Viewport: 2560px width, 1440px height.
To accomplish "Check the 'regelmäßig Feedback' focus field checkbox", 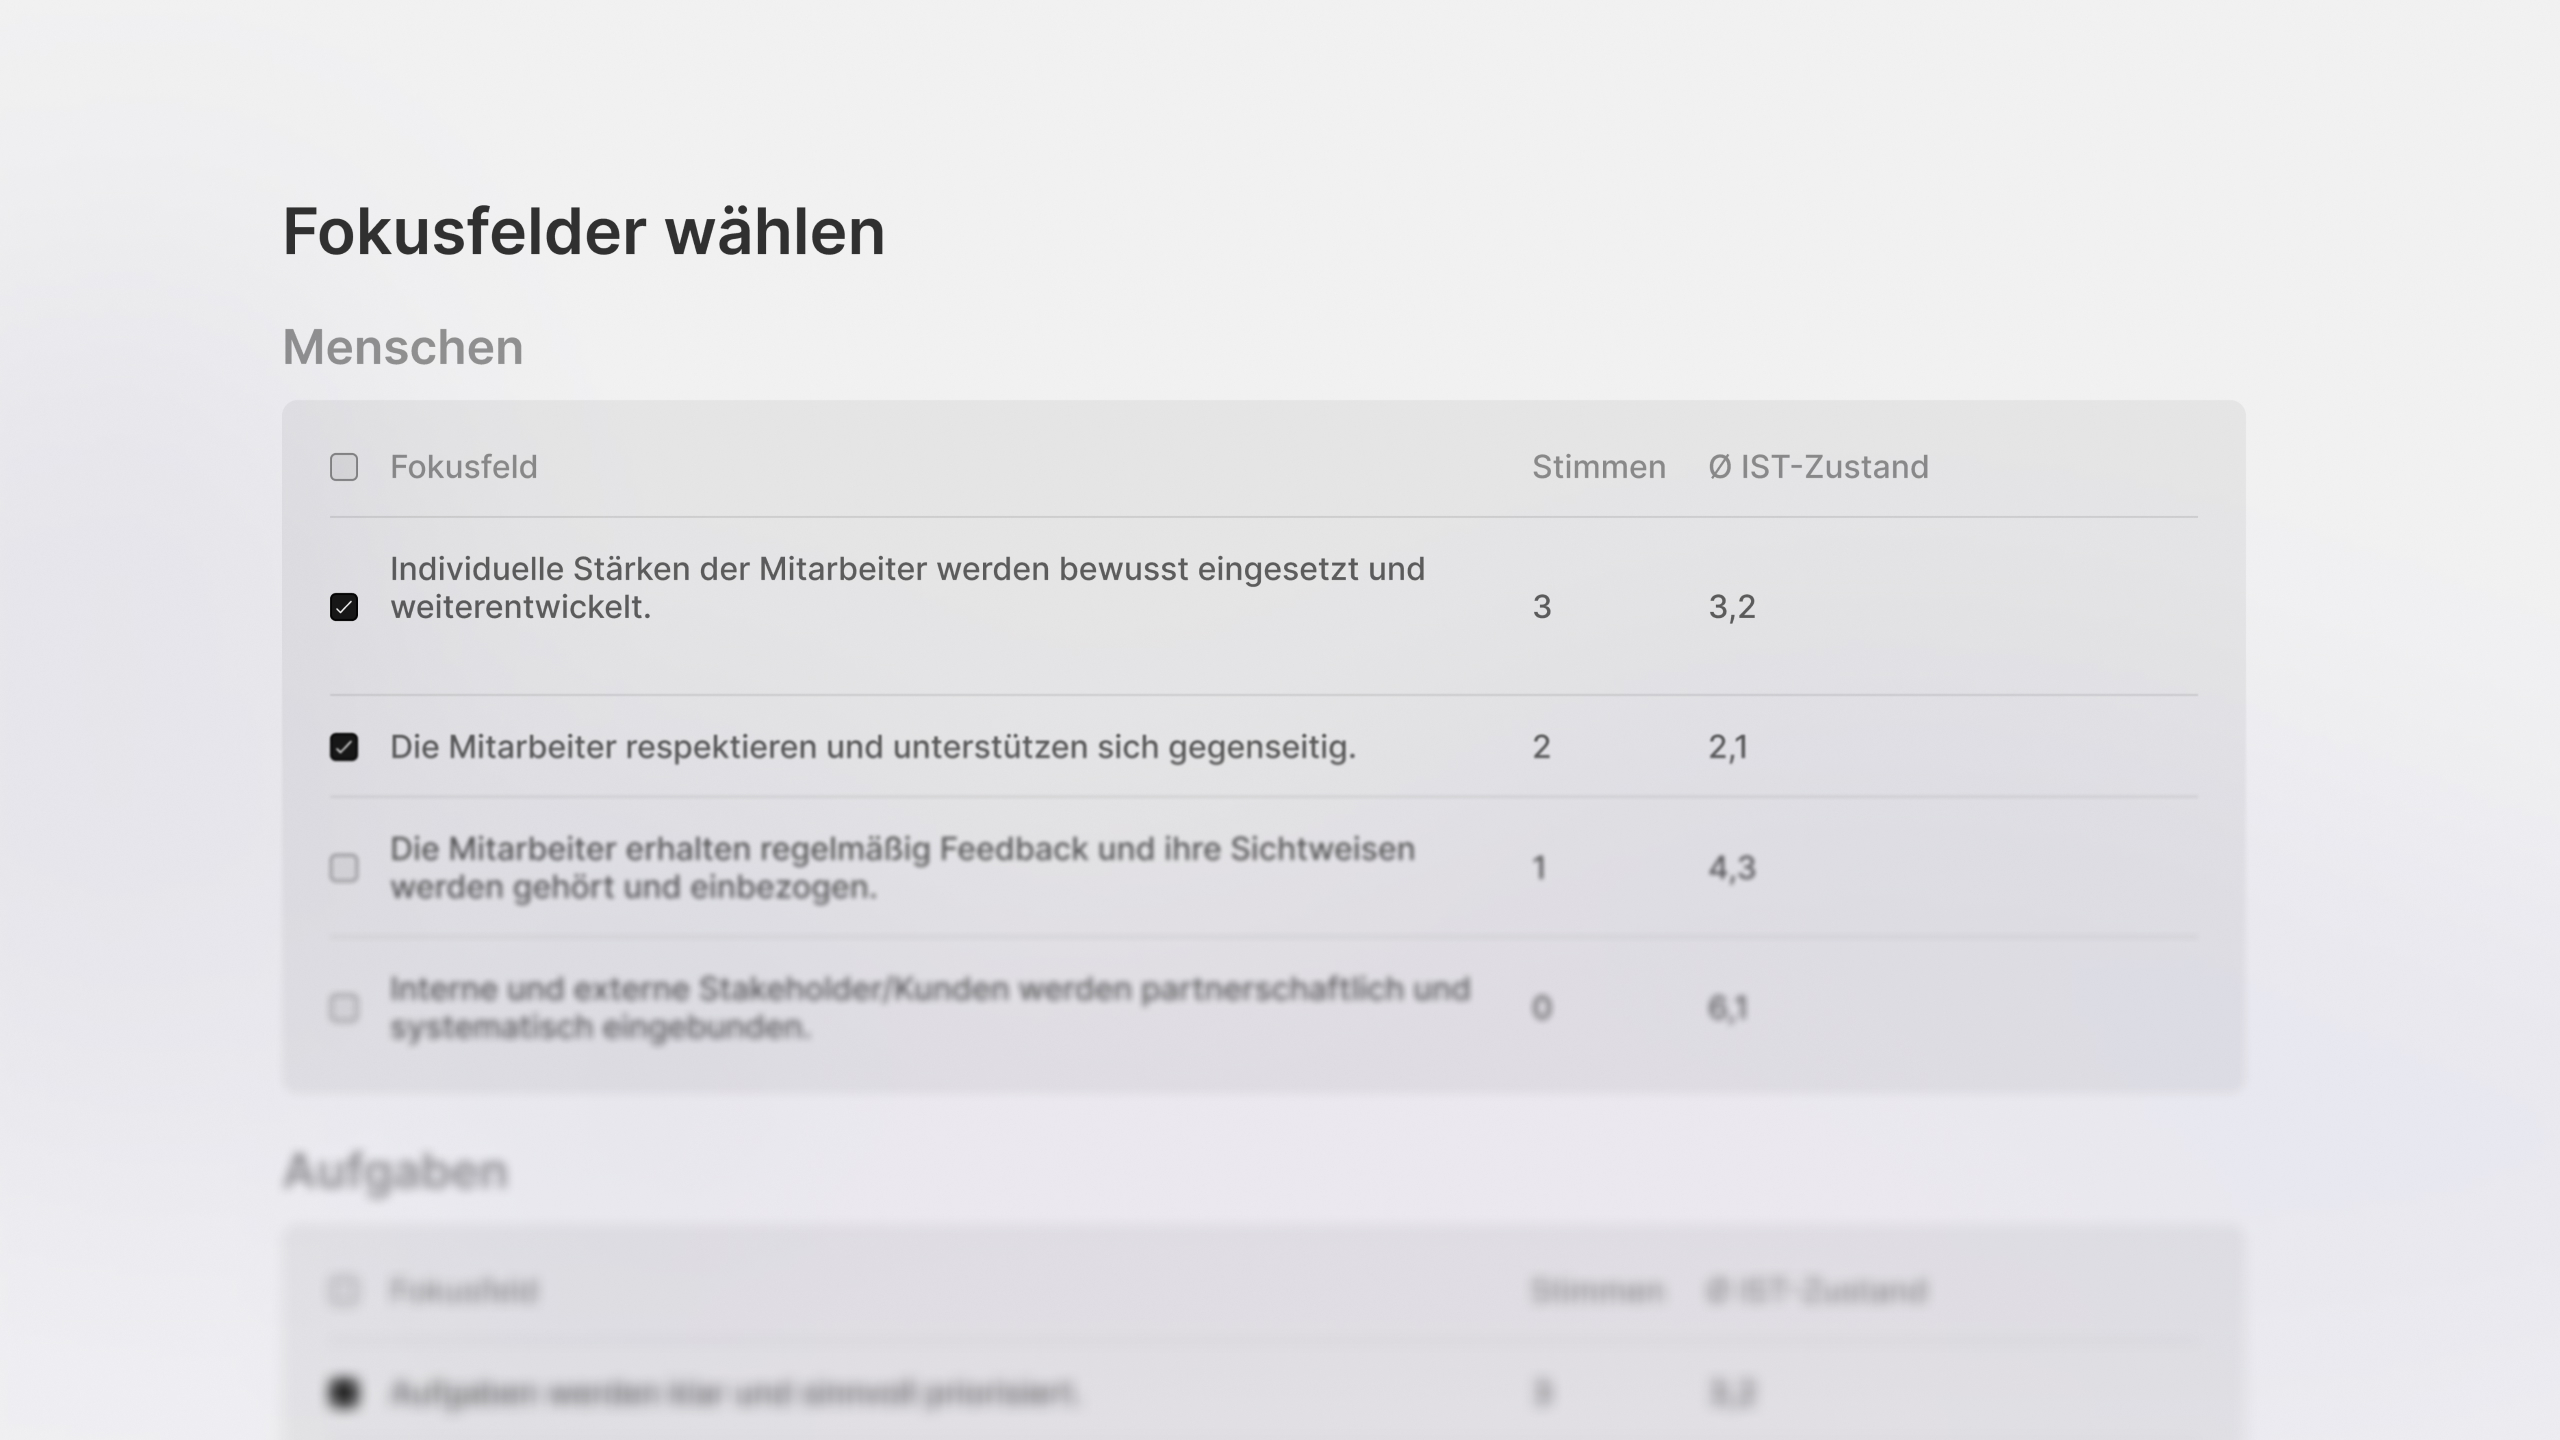I will [x=344, y=868].
